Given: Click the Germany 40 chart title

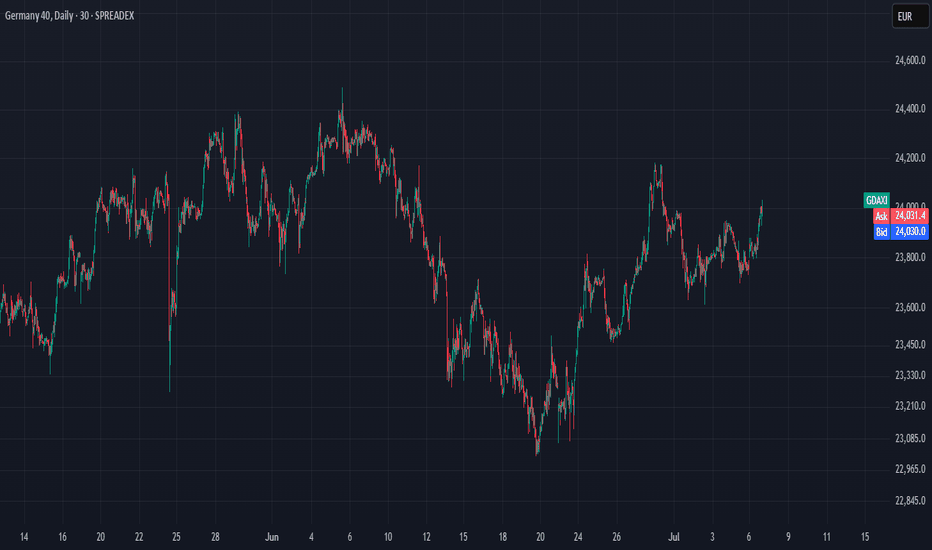Looking at the screenshot, I should click(70, 16).
